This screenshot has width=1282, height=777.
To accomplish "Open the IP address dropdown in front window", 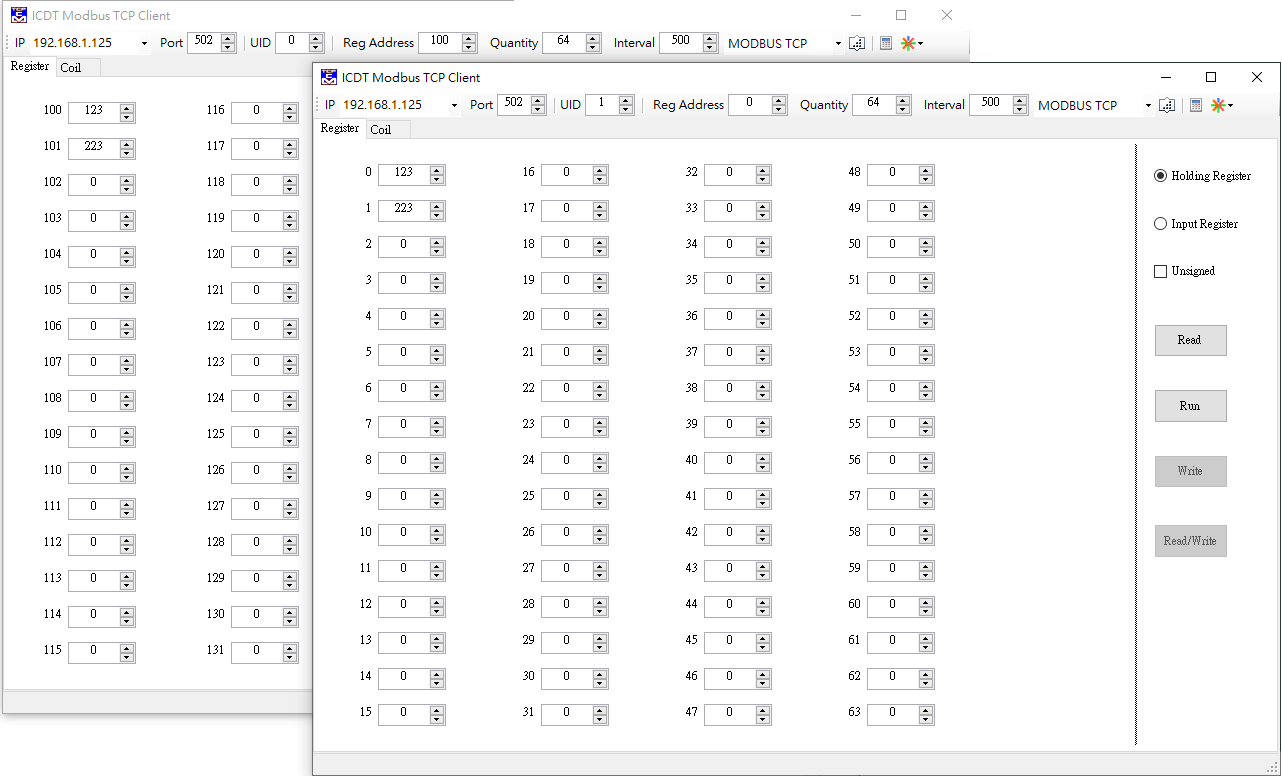I will click(454, 105).
